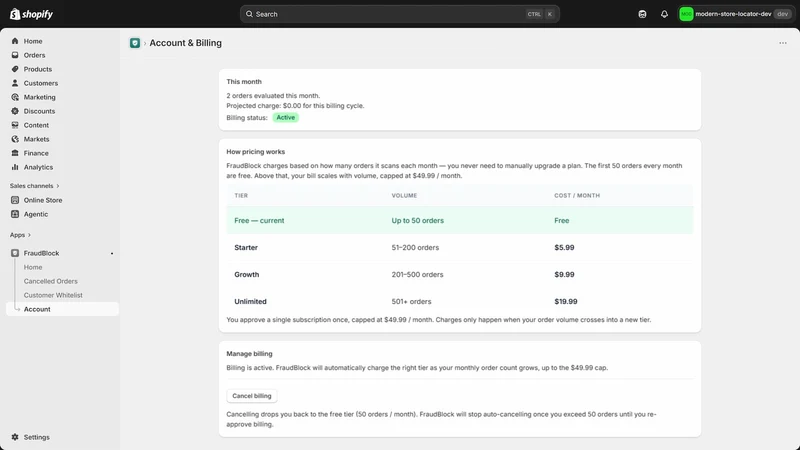
Task: Open the Sidekick assistant icon in top bar
Action: click(642, 14)
